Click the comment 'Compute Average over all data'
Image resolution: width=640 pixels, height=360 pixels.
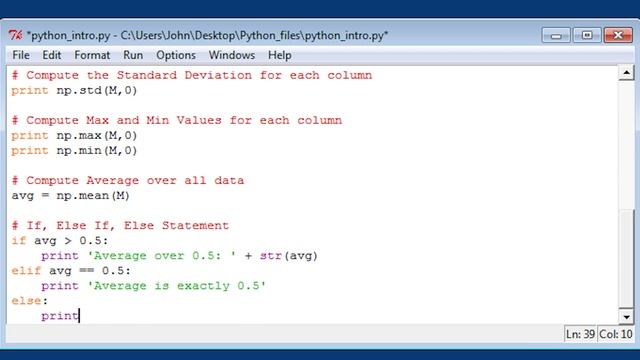tap(128, 180)
